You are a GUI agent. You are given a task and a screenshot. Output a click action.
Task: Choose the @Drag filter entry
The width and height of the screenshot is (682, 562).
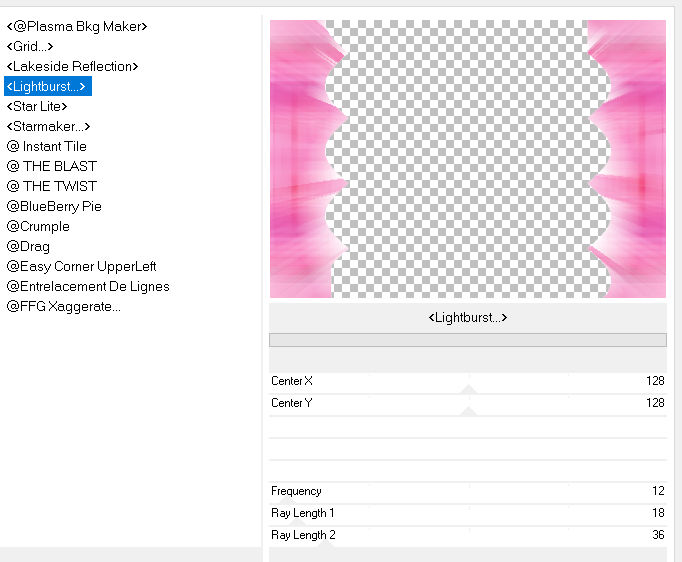[x=28, y=246]
